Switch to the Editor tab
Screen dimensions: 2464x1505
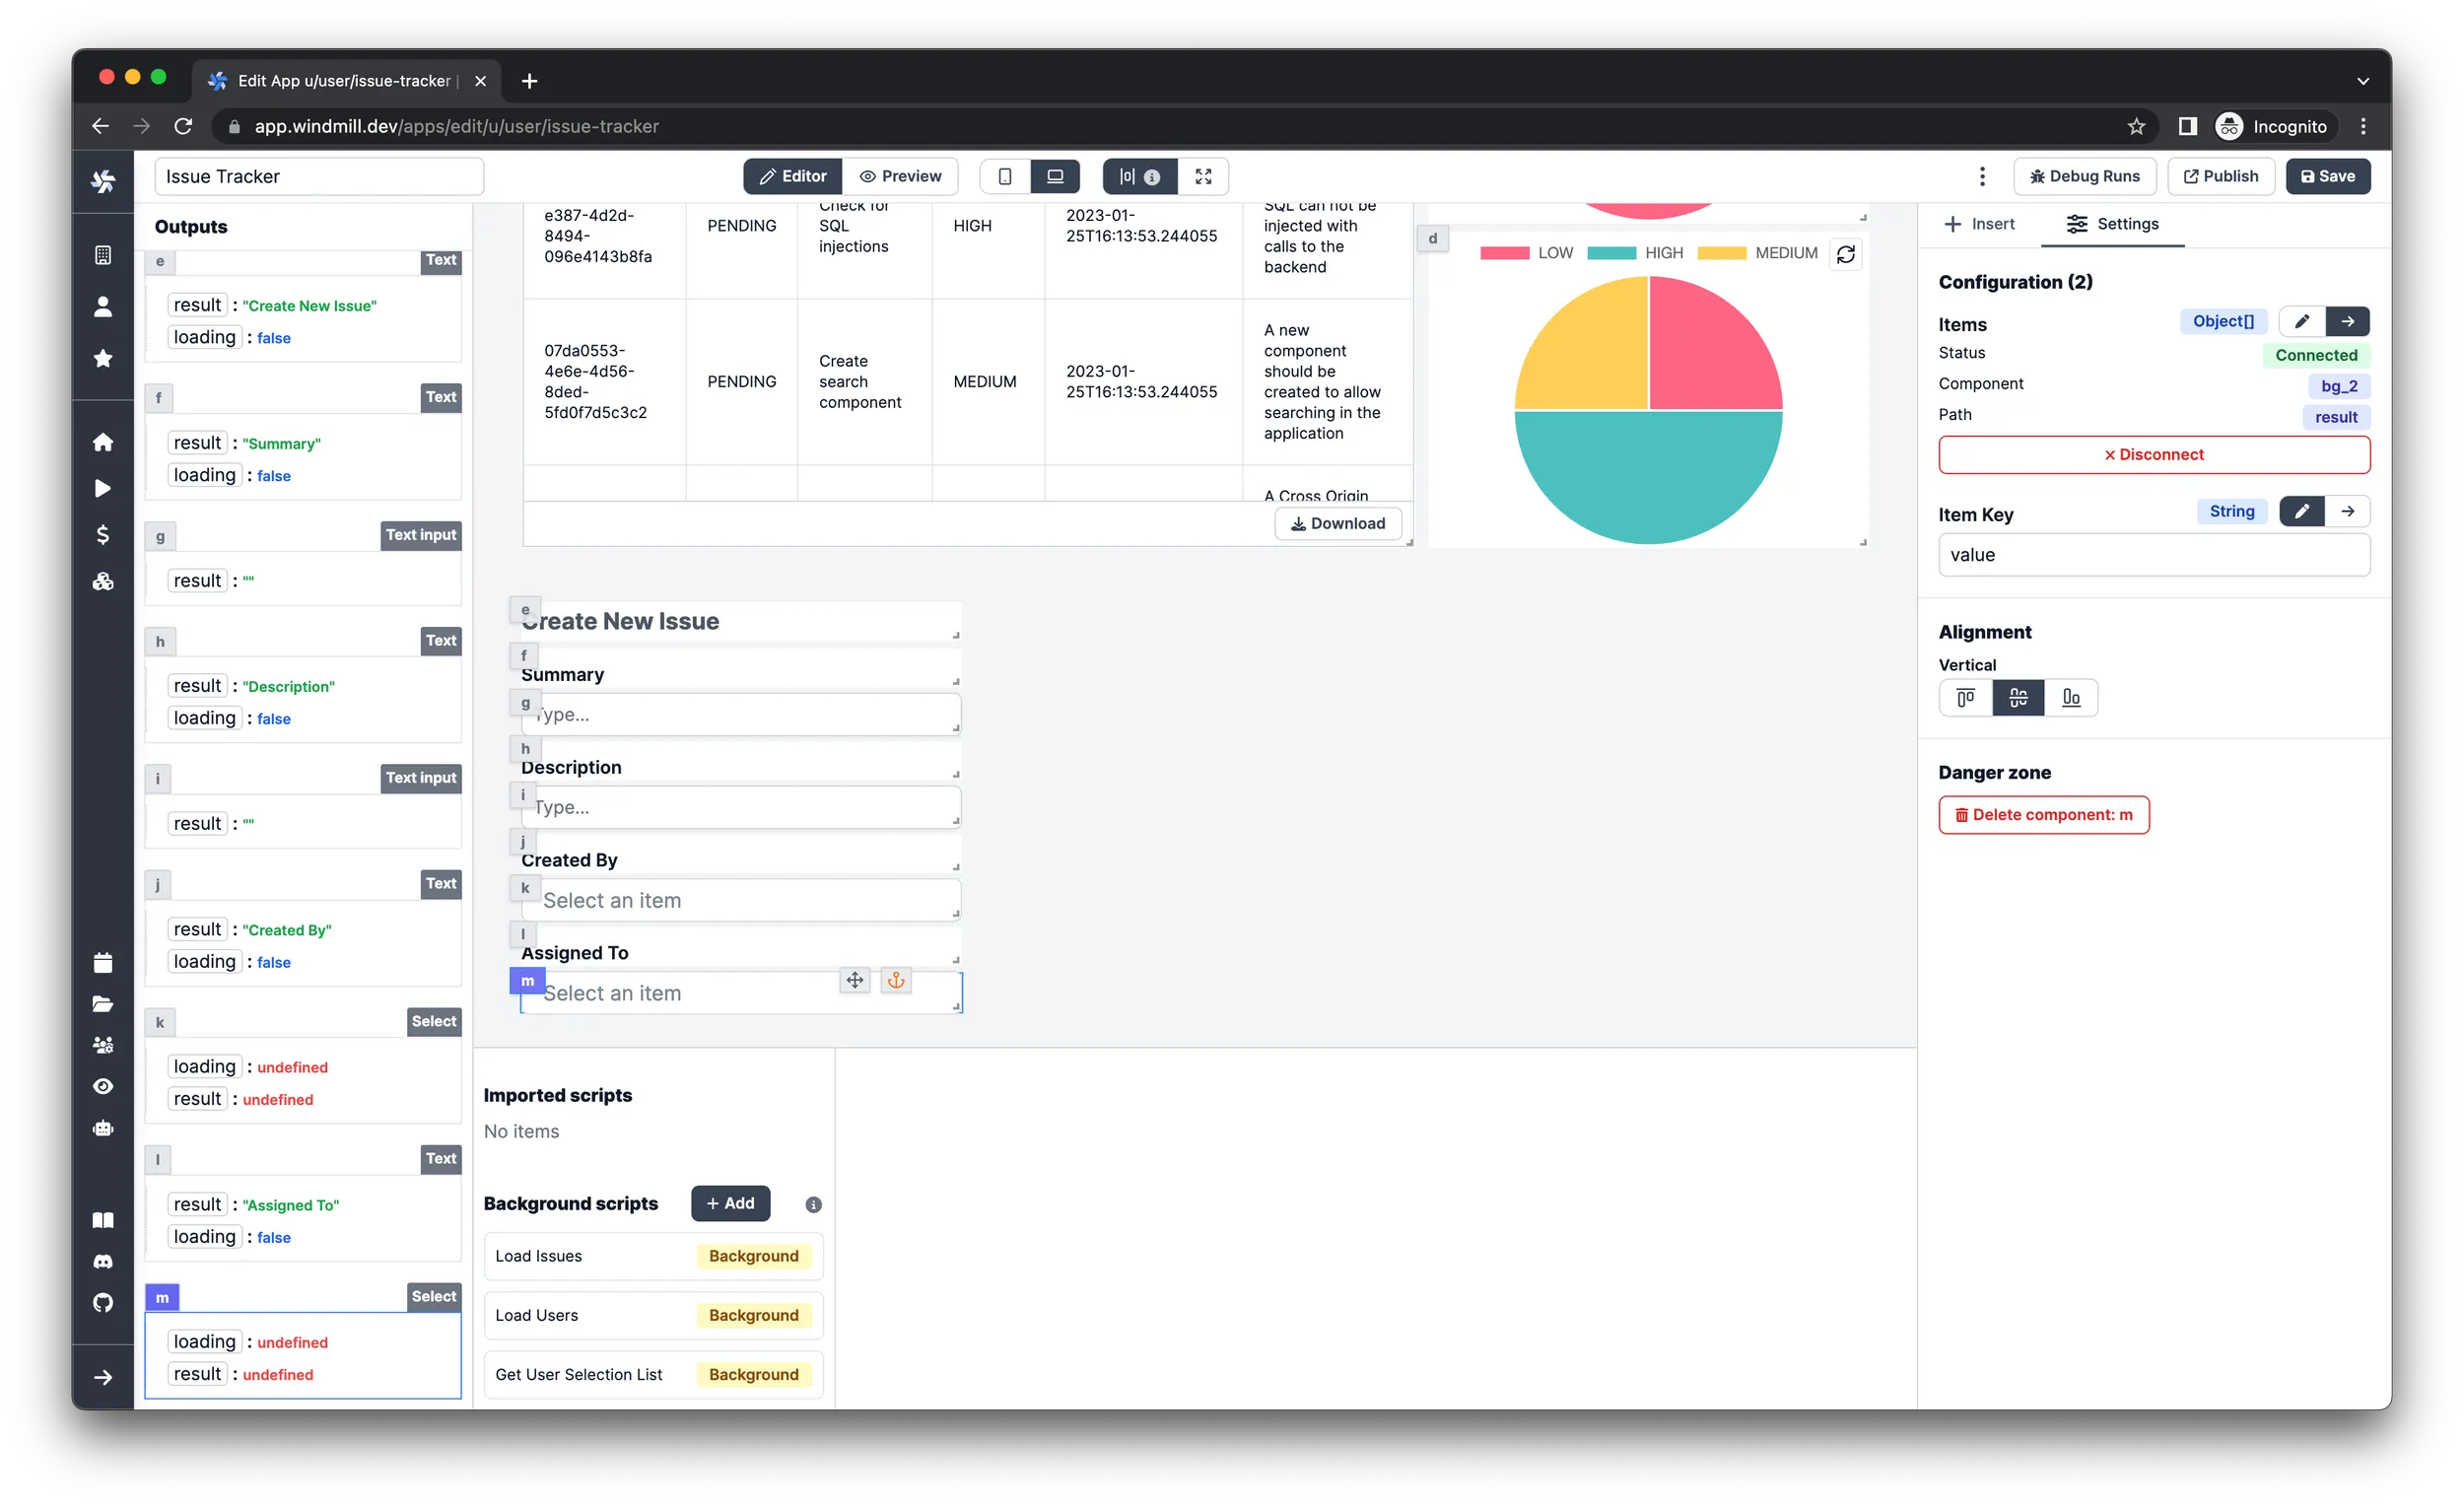tap(792, 176)
